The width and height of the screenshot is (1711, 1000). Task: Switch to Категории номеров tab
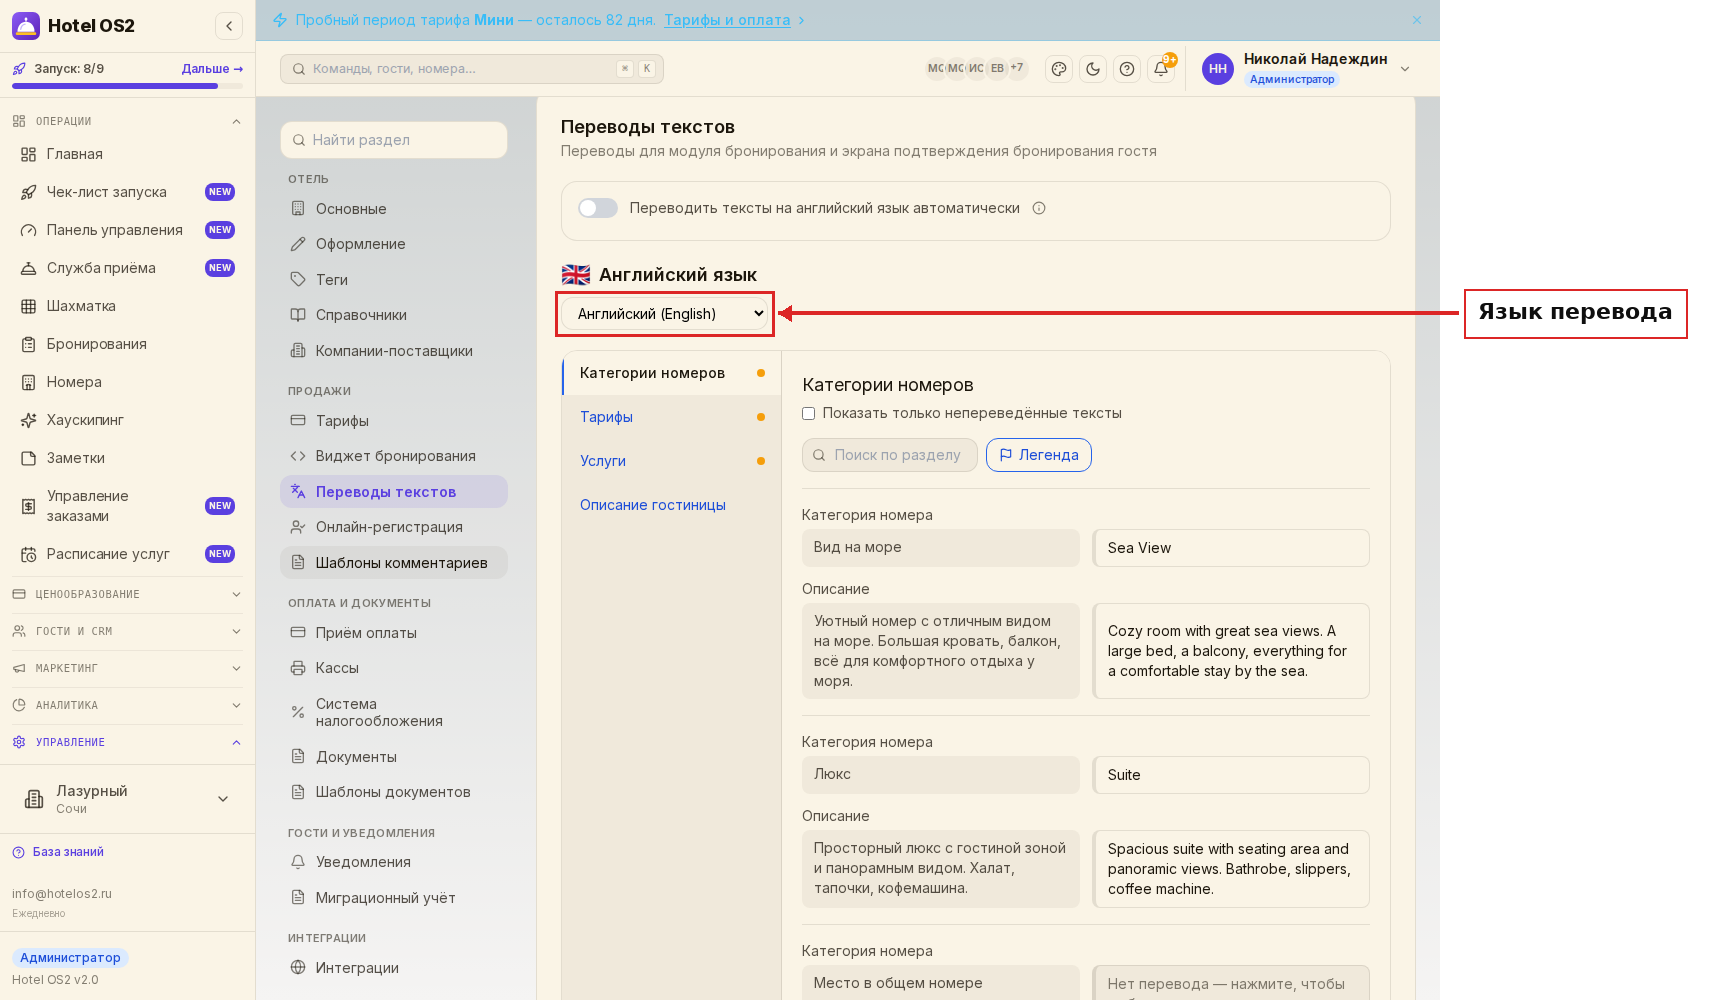[672, 373]
